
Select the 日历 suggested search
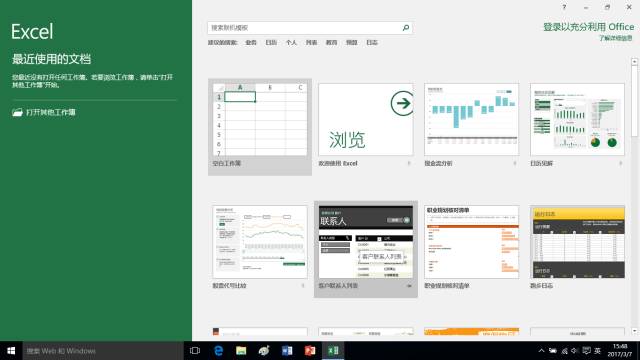pos(271,42)
